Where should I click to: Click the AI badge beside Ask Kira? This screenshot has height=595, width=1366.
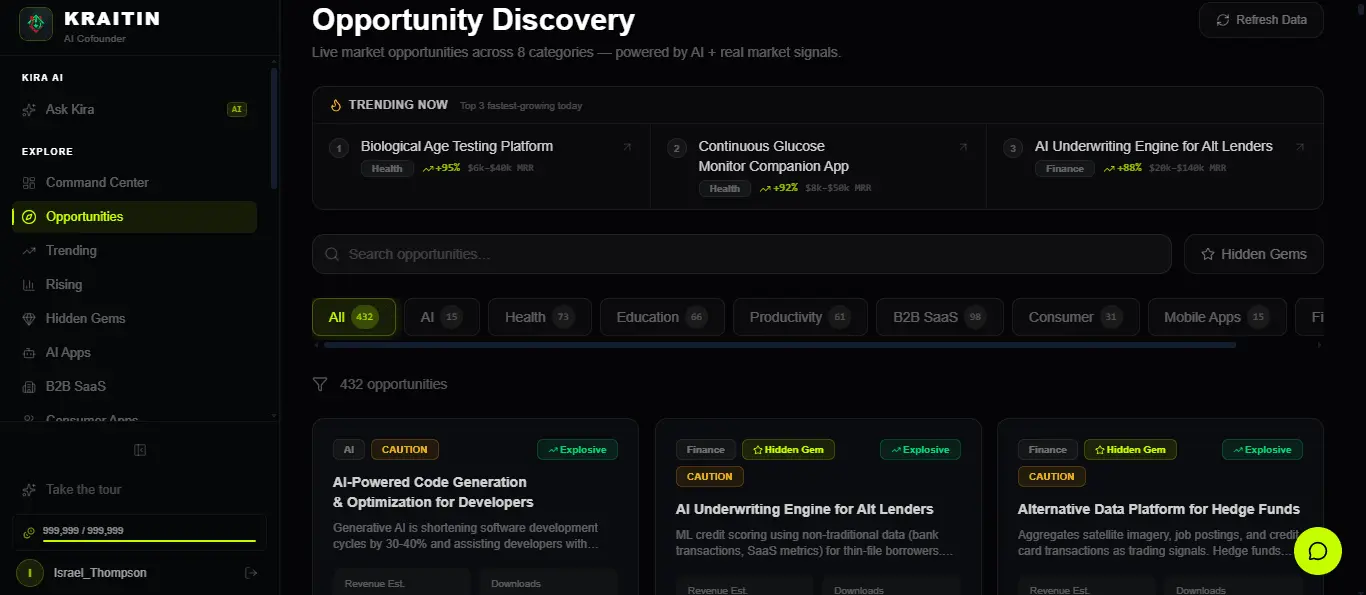tap(236, 109)
